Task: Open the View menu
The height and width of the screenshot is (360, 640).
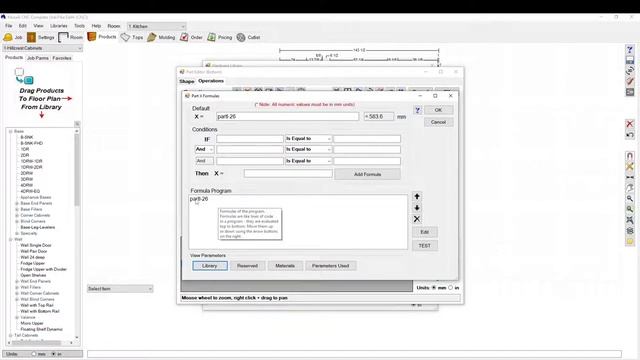Action: coord(38,26)
